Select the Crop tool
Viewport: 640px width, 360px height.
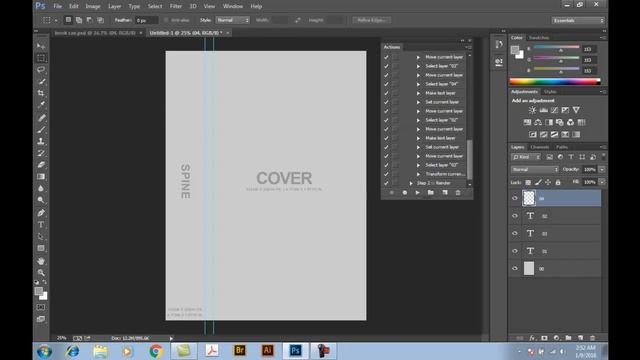(x=41, y=93)
